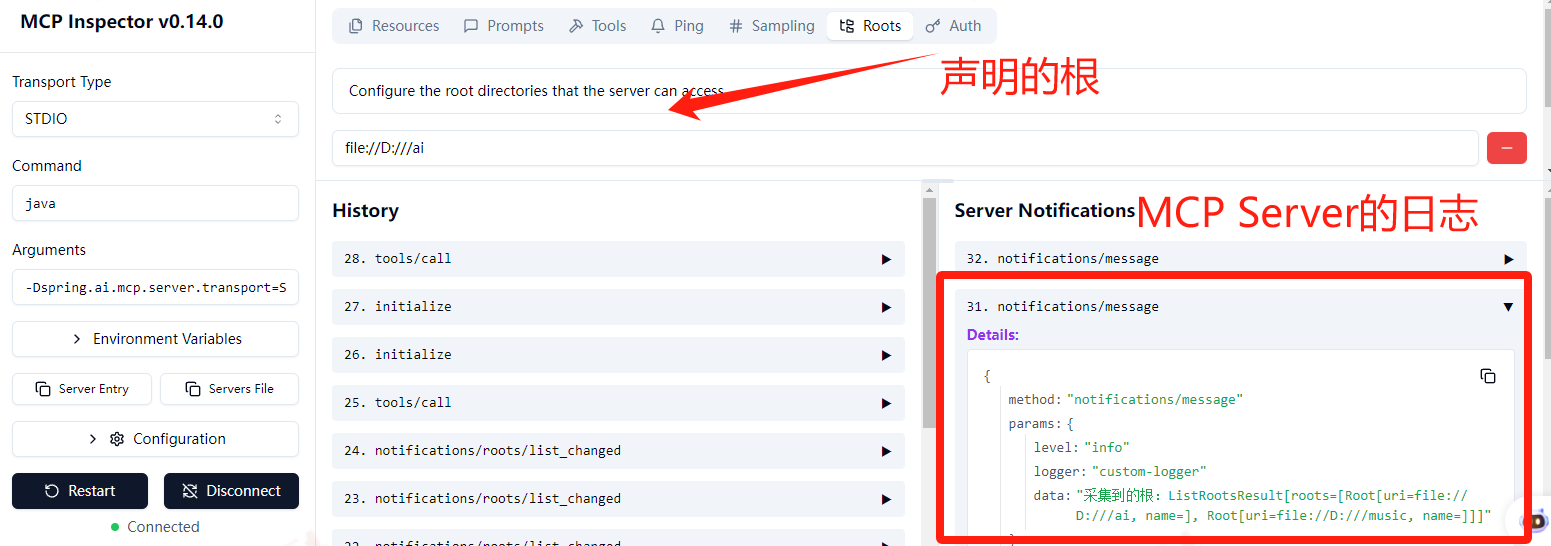The image size is (1551, 546).
Task: Open the Transport Type STDIO dropdown
Action: click(x=155, y=119)
